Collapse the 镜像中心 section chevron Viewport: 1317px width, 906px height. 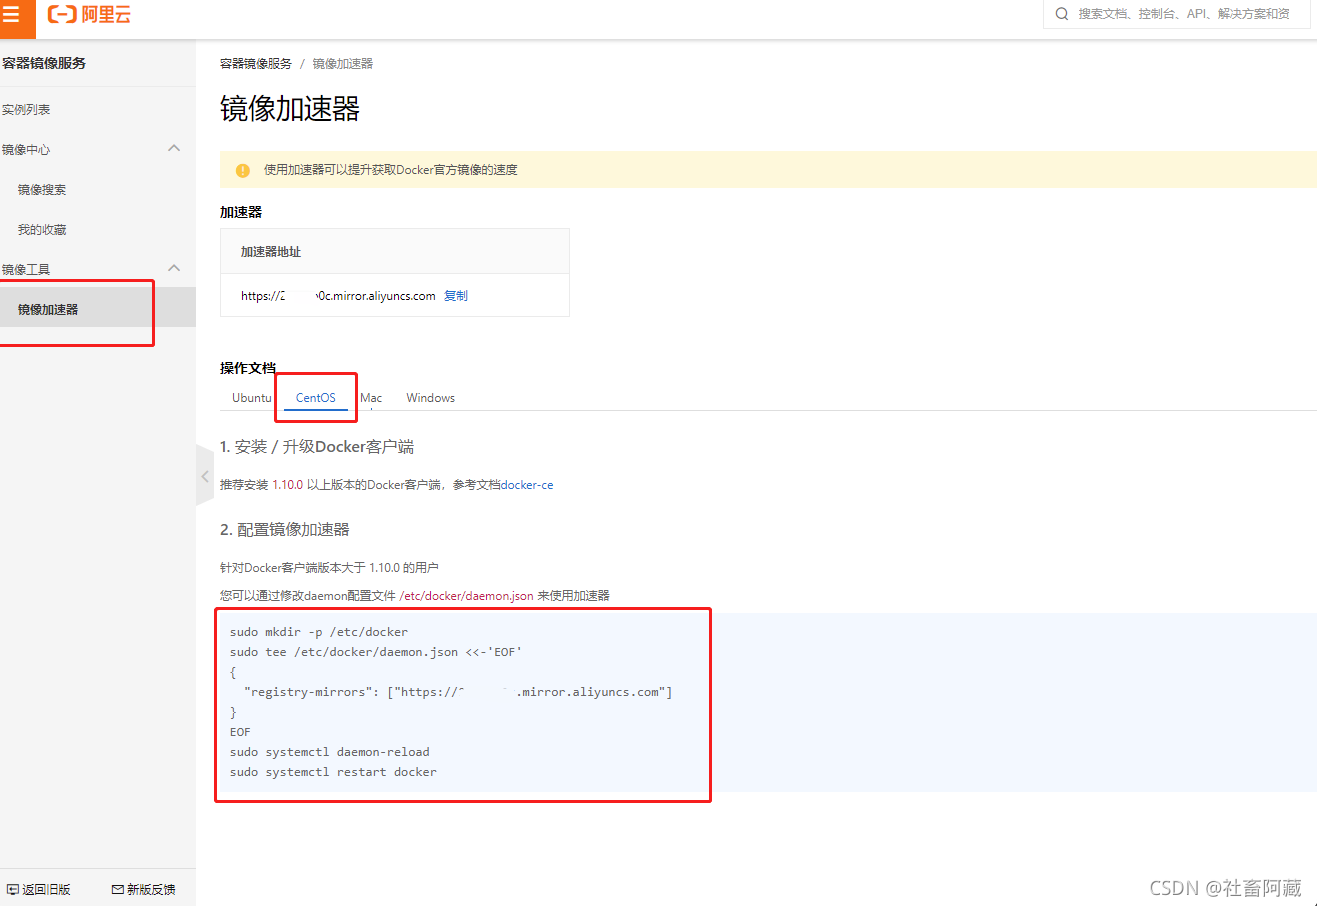coord(174,148)
